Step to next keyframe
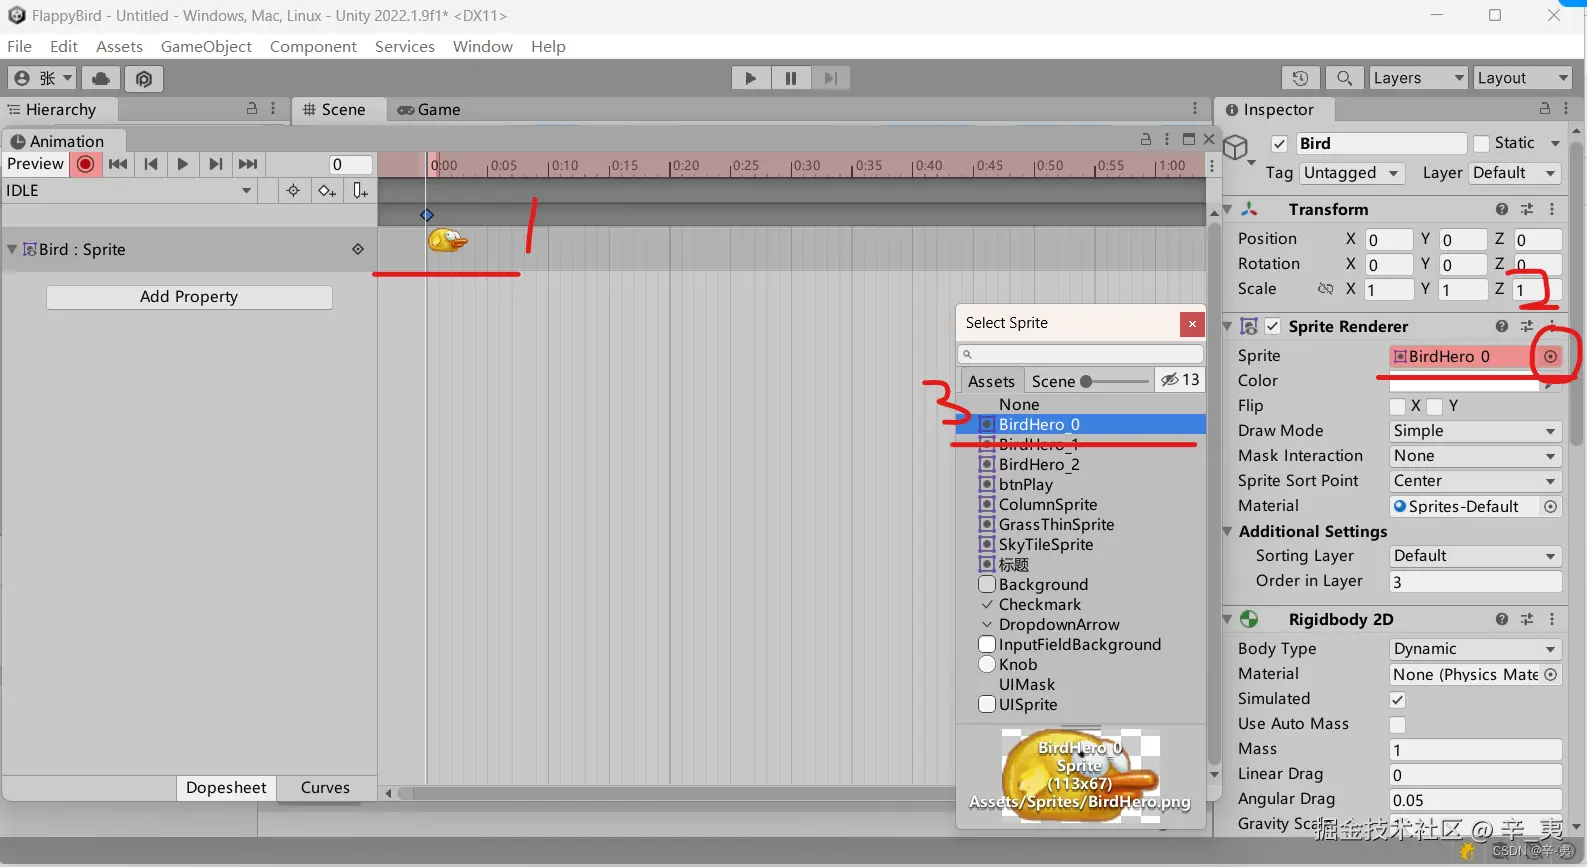Image resolution: width=1587 pixels, height=867 pixels. [x=215, y=164]
